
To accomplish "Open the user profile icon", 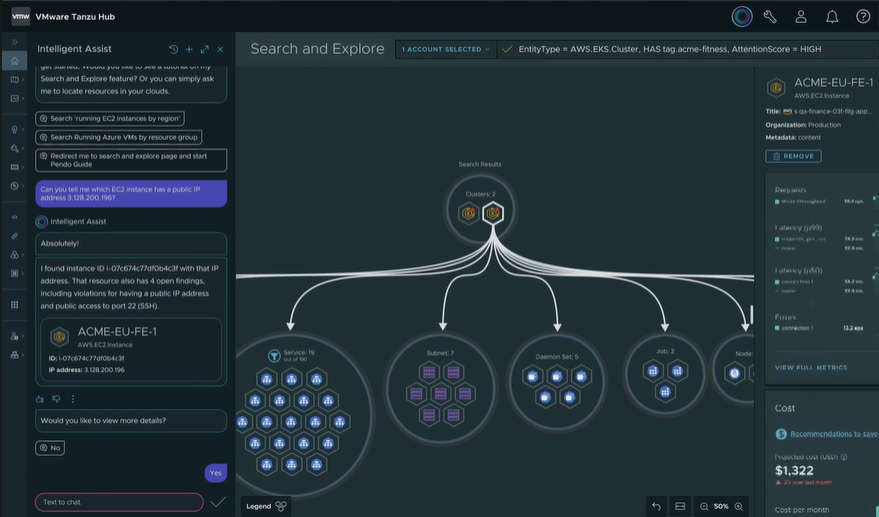I will (x=801, y=16).
